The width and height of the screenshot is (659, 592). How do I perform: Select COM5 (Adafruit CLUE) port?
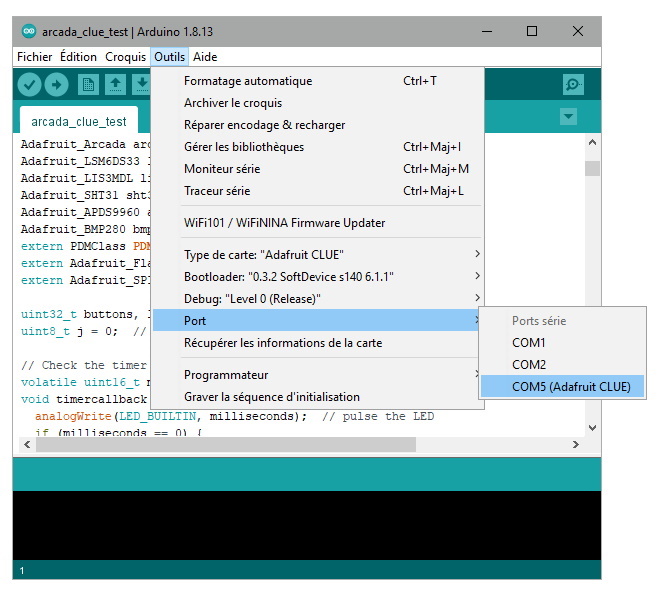562,387
